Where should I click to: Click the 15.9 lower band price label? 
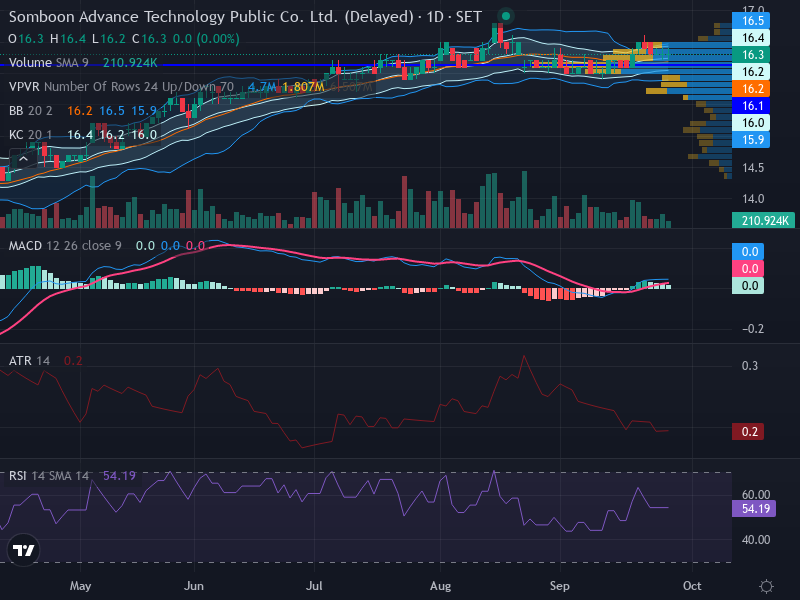coord(751,139)
